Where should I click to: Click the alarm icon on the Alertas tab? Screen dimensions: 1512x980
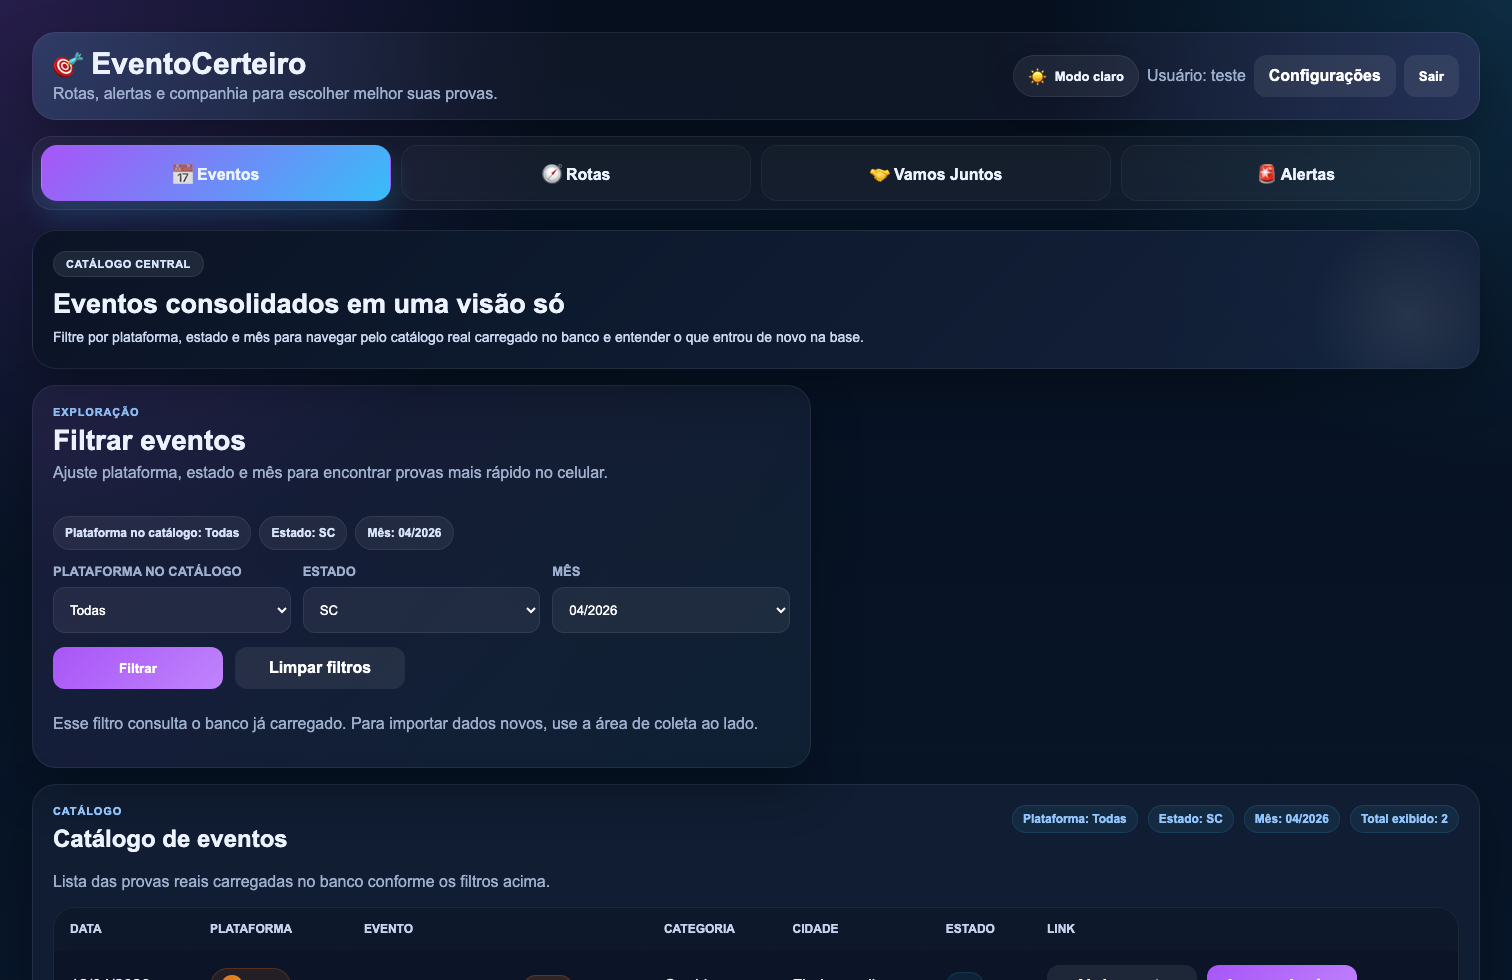coord(1266,173)
